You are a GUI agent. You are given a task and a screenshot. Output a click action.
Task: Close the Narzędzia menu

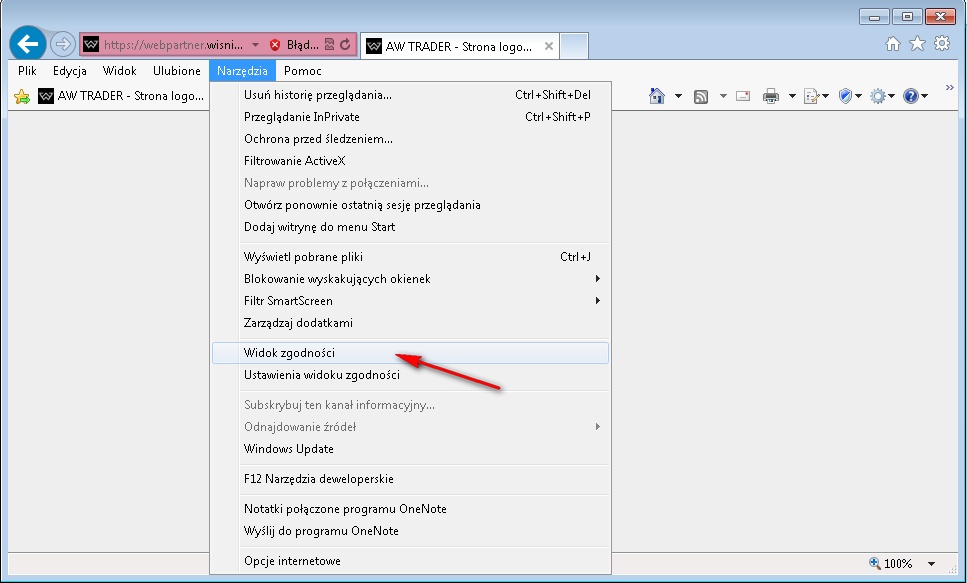tap(242, 71)
